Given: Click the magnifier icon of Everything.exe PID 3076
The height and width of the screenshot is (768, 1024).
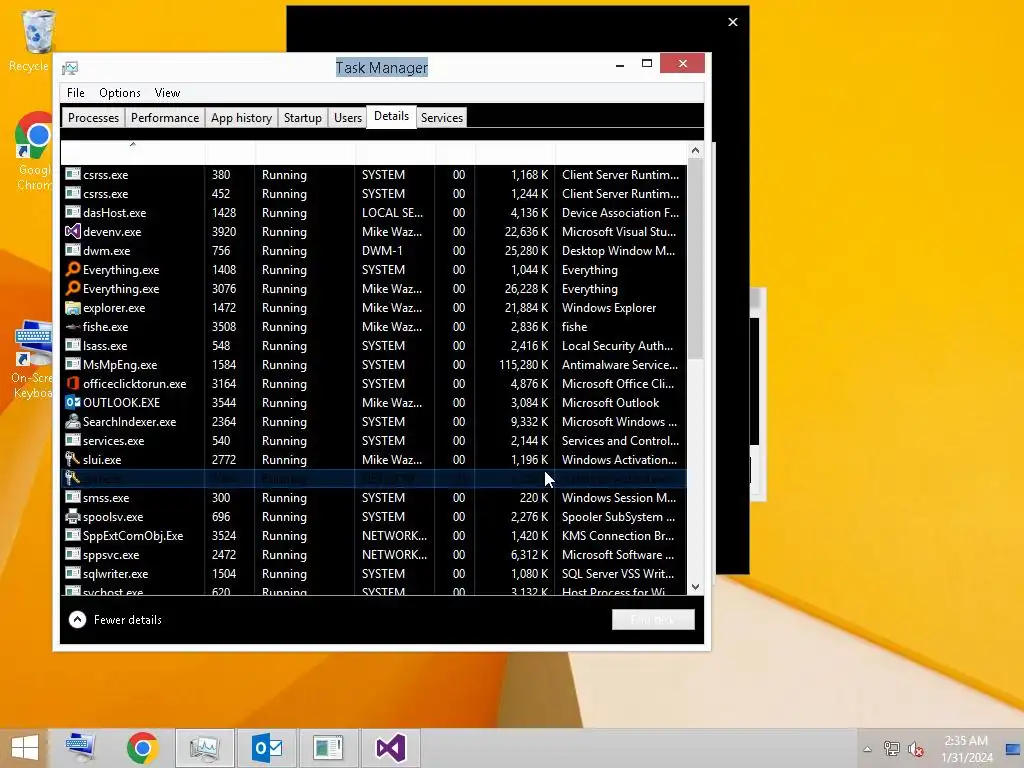Looking at the screenshot, I should tap(72, 288).
